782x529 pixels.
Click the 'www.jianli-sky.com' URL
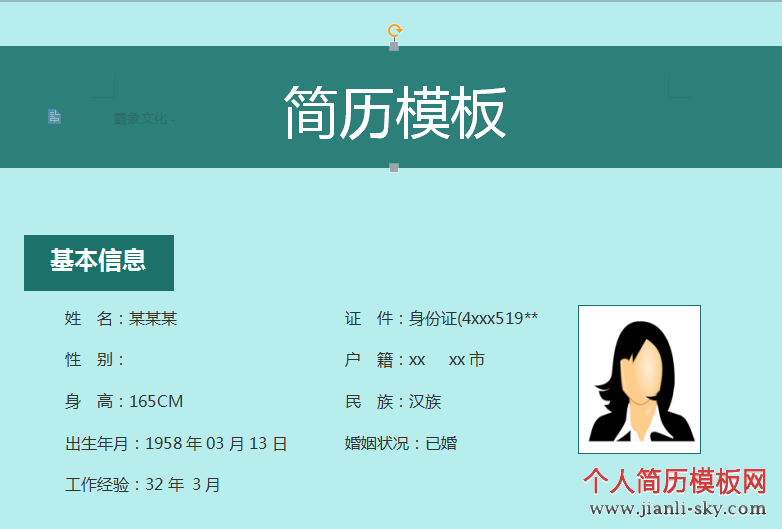(x=677, y=509)
